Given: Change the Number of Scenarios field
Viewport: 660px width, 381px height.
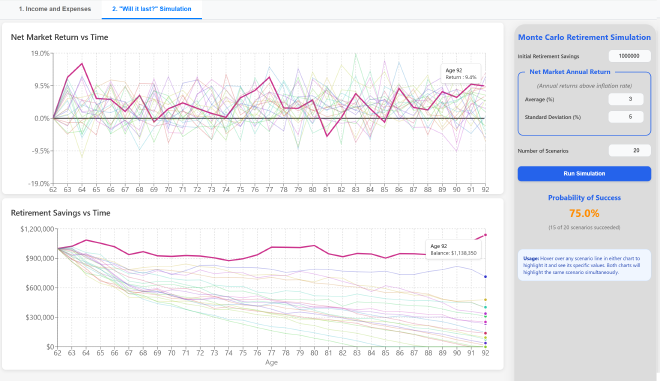Looking at the screenshot, I should pos(630,150).
